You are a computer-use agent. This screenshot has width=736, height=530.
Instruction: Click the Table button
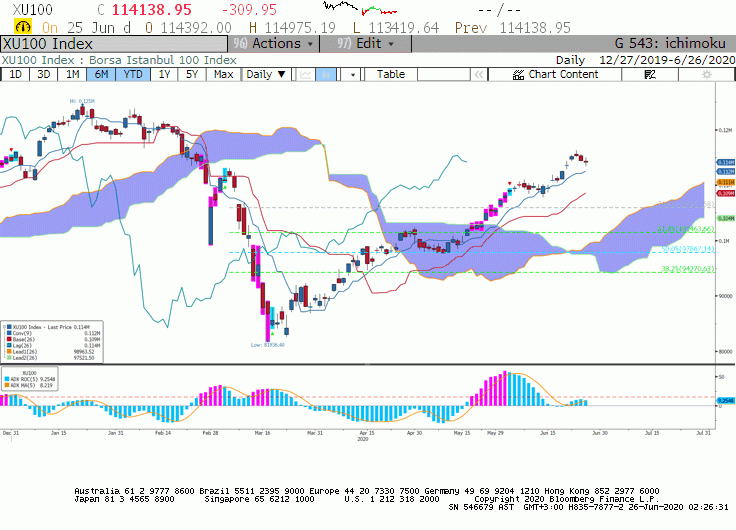(x=391, y=75)
